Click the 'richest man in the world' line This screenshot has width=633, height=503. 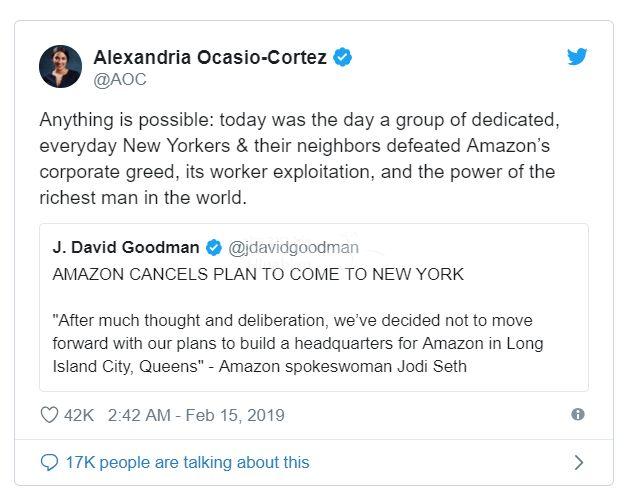pos(142,199)
